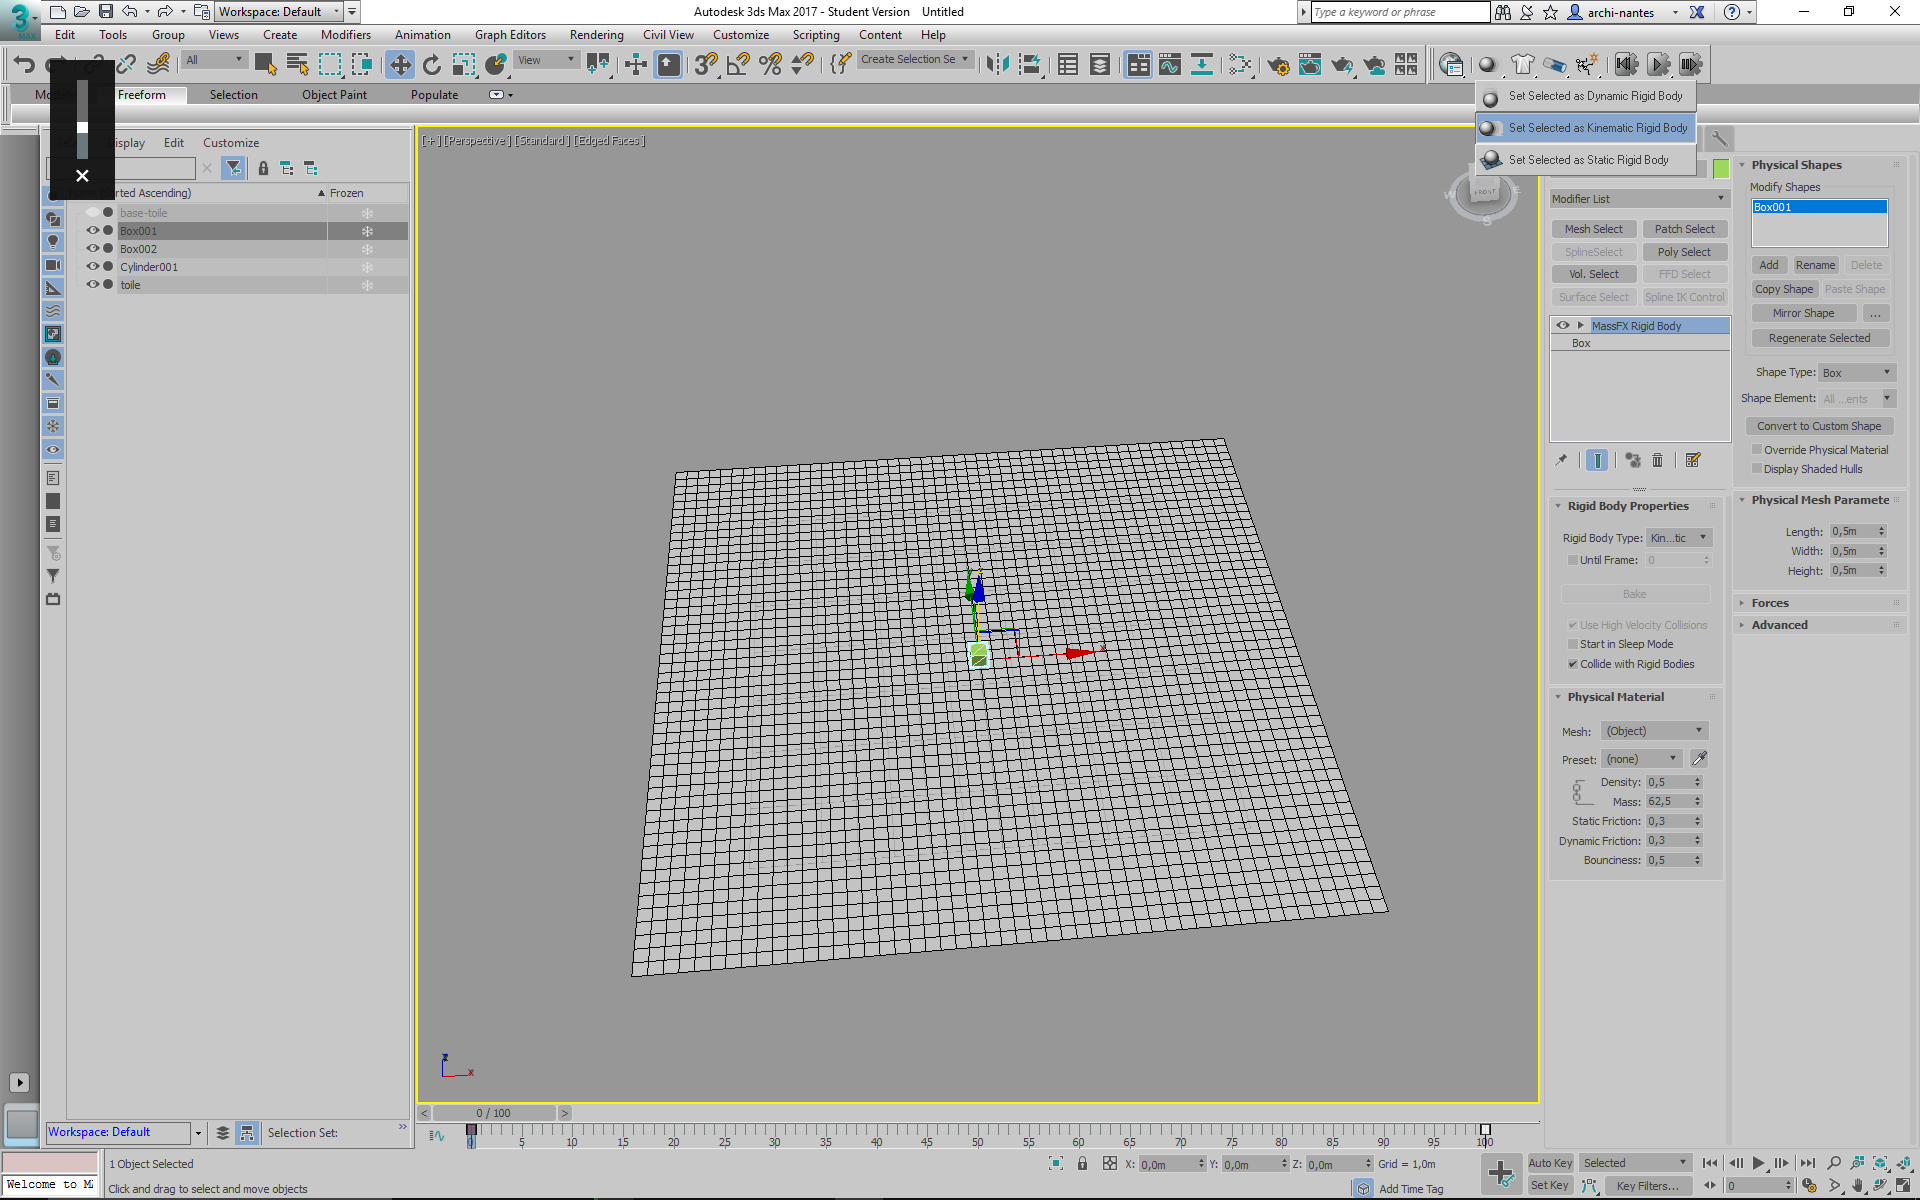1920x1200 pixels.
Task: Select the Rotate transform tool
Action: coord(432,65)
